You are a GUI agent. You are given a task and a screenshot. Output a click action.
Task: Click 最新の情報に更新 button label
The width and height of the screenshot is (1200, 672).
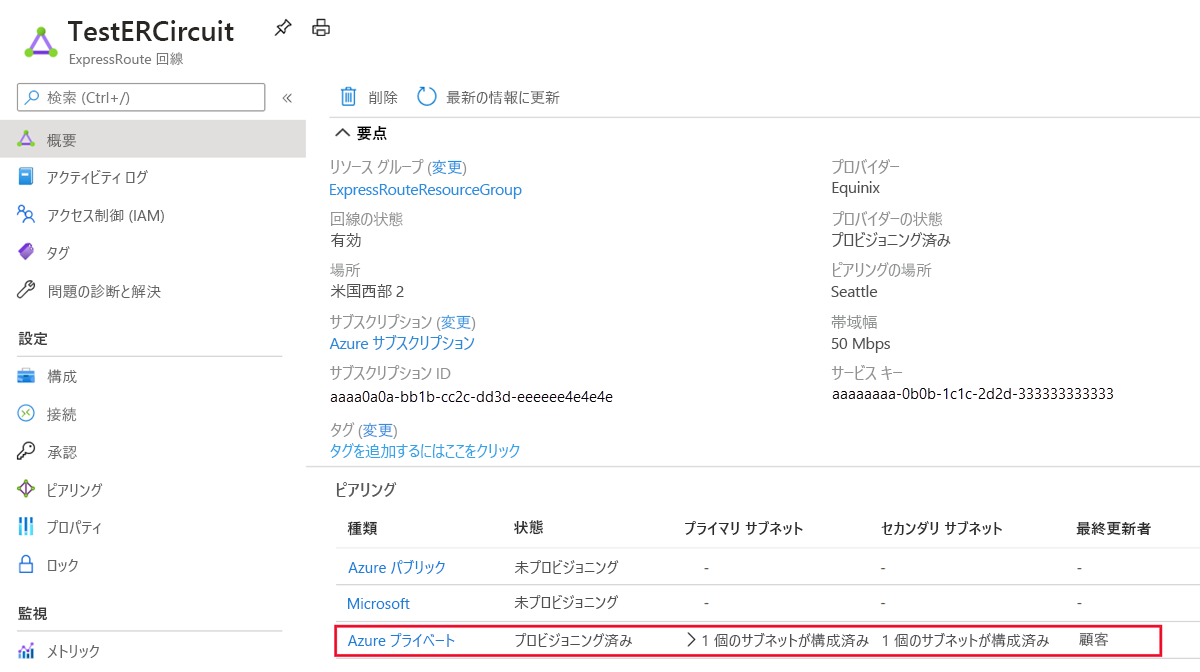click(503, 97)
